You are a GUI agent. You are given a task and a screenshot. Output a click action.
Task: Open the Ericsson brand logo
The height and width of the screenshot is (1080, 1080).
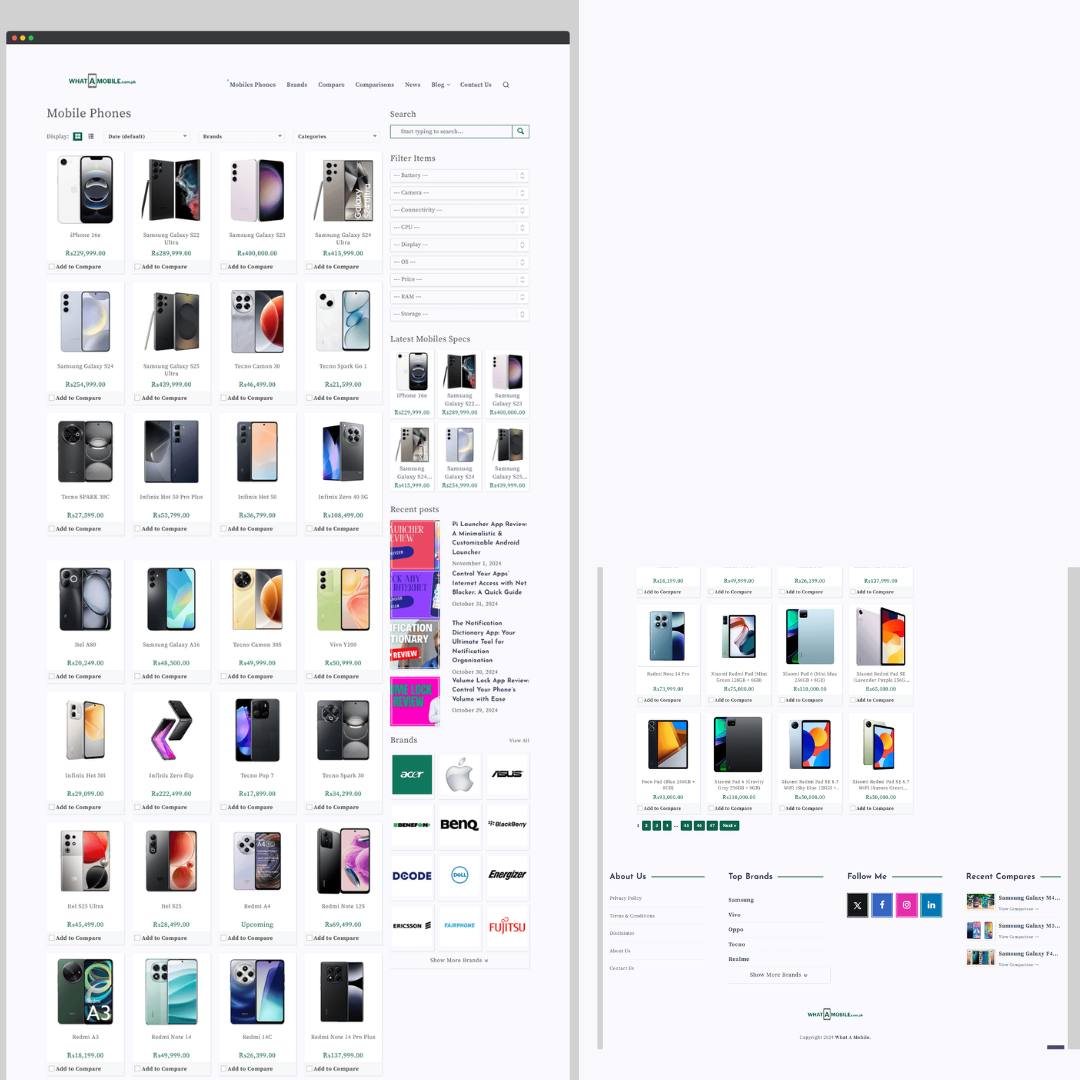click(412, 926)
